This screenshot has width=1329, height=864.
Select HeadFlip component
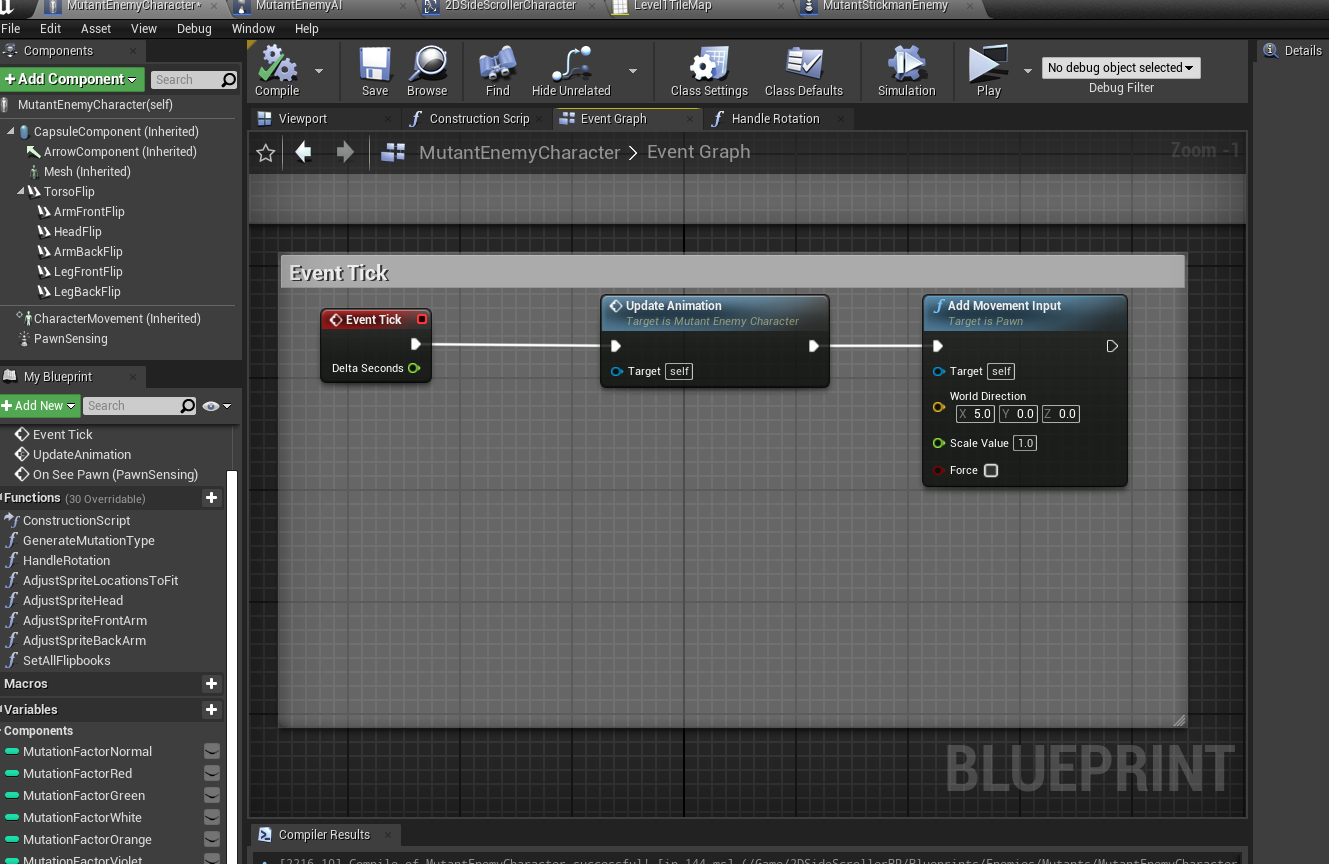click(77, 232)
